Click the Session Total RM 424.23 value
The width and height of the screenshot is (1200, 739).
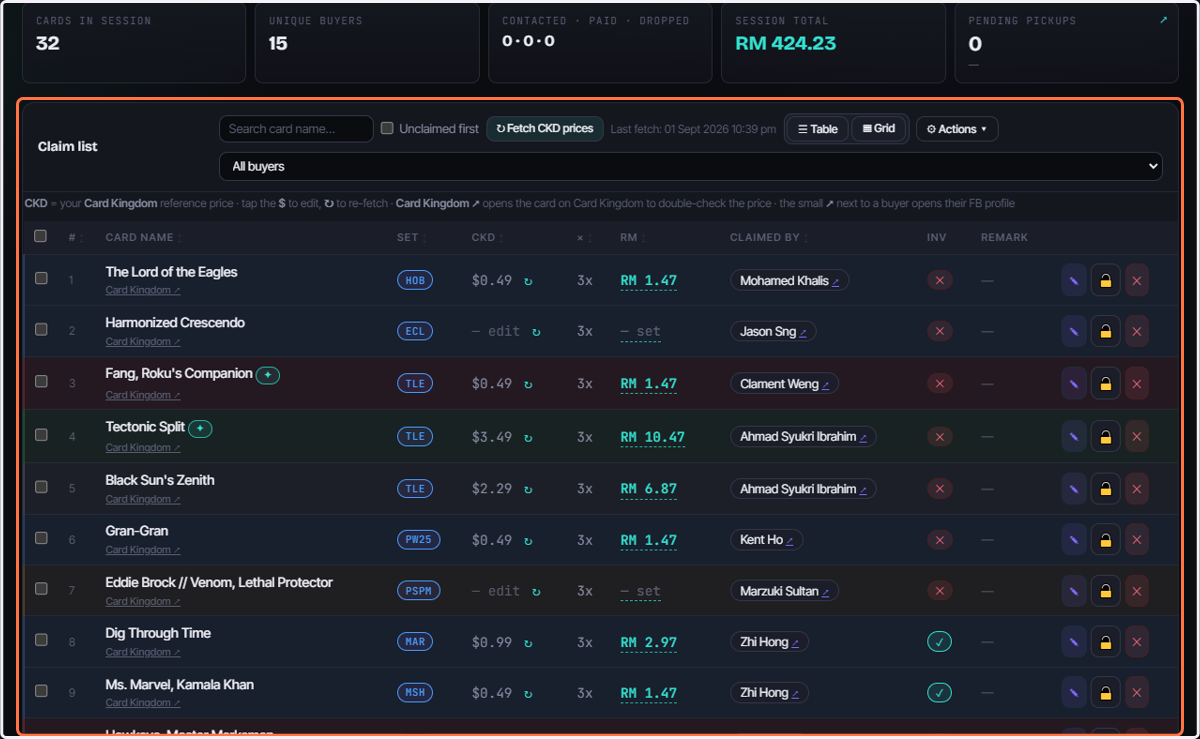[785, 43]
